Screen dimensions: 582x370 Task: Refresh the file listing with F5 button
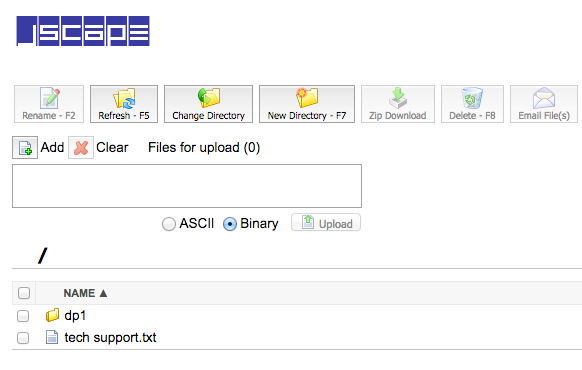pos(124,104)
